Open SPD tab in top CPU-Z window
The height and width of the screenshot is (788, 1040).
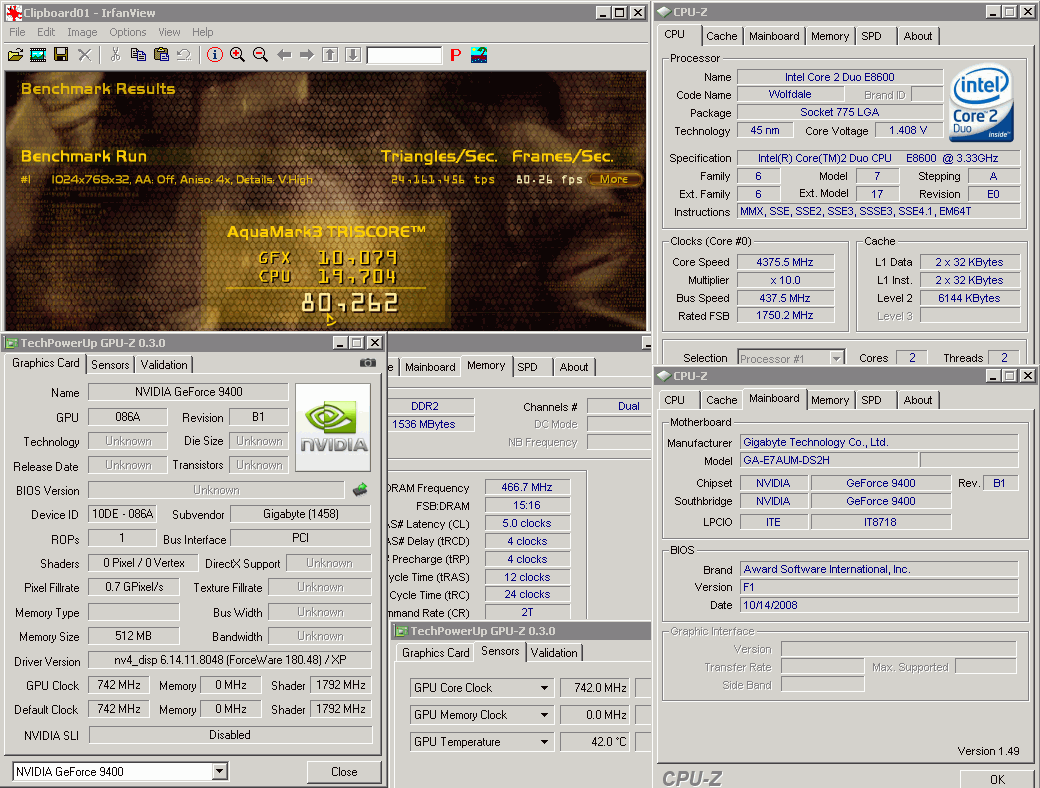point(872,36)
